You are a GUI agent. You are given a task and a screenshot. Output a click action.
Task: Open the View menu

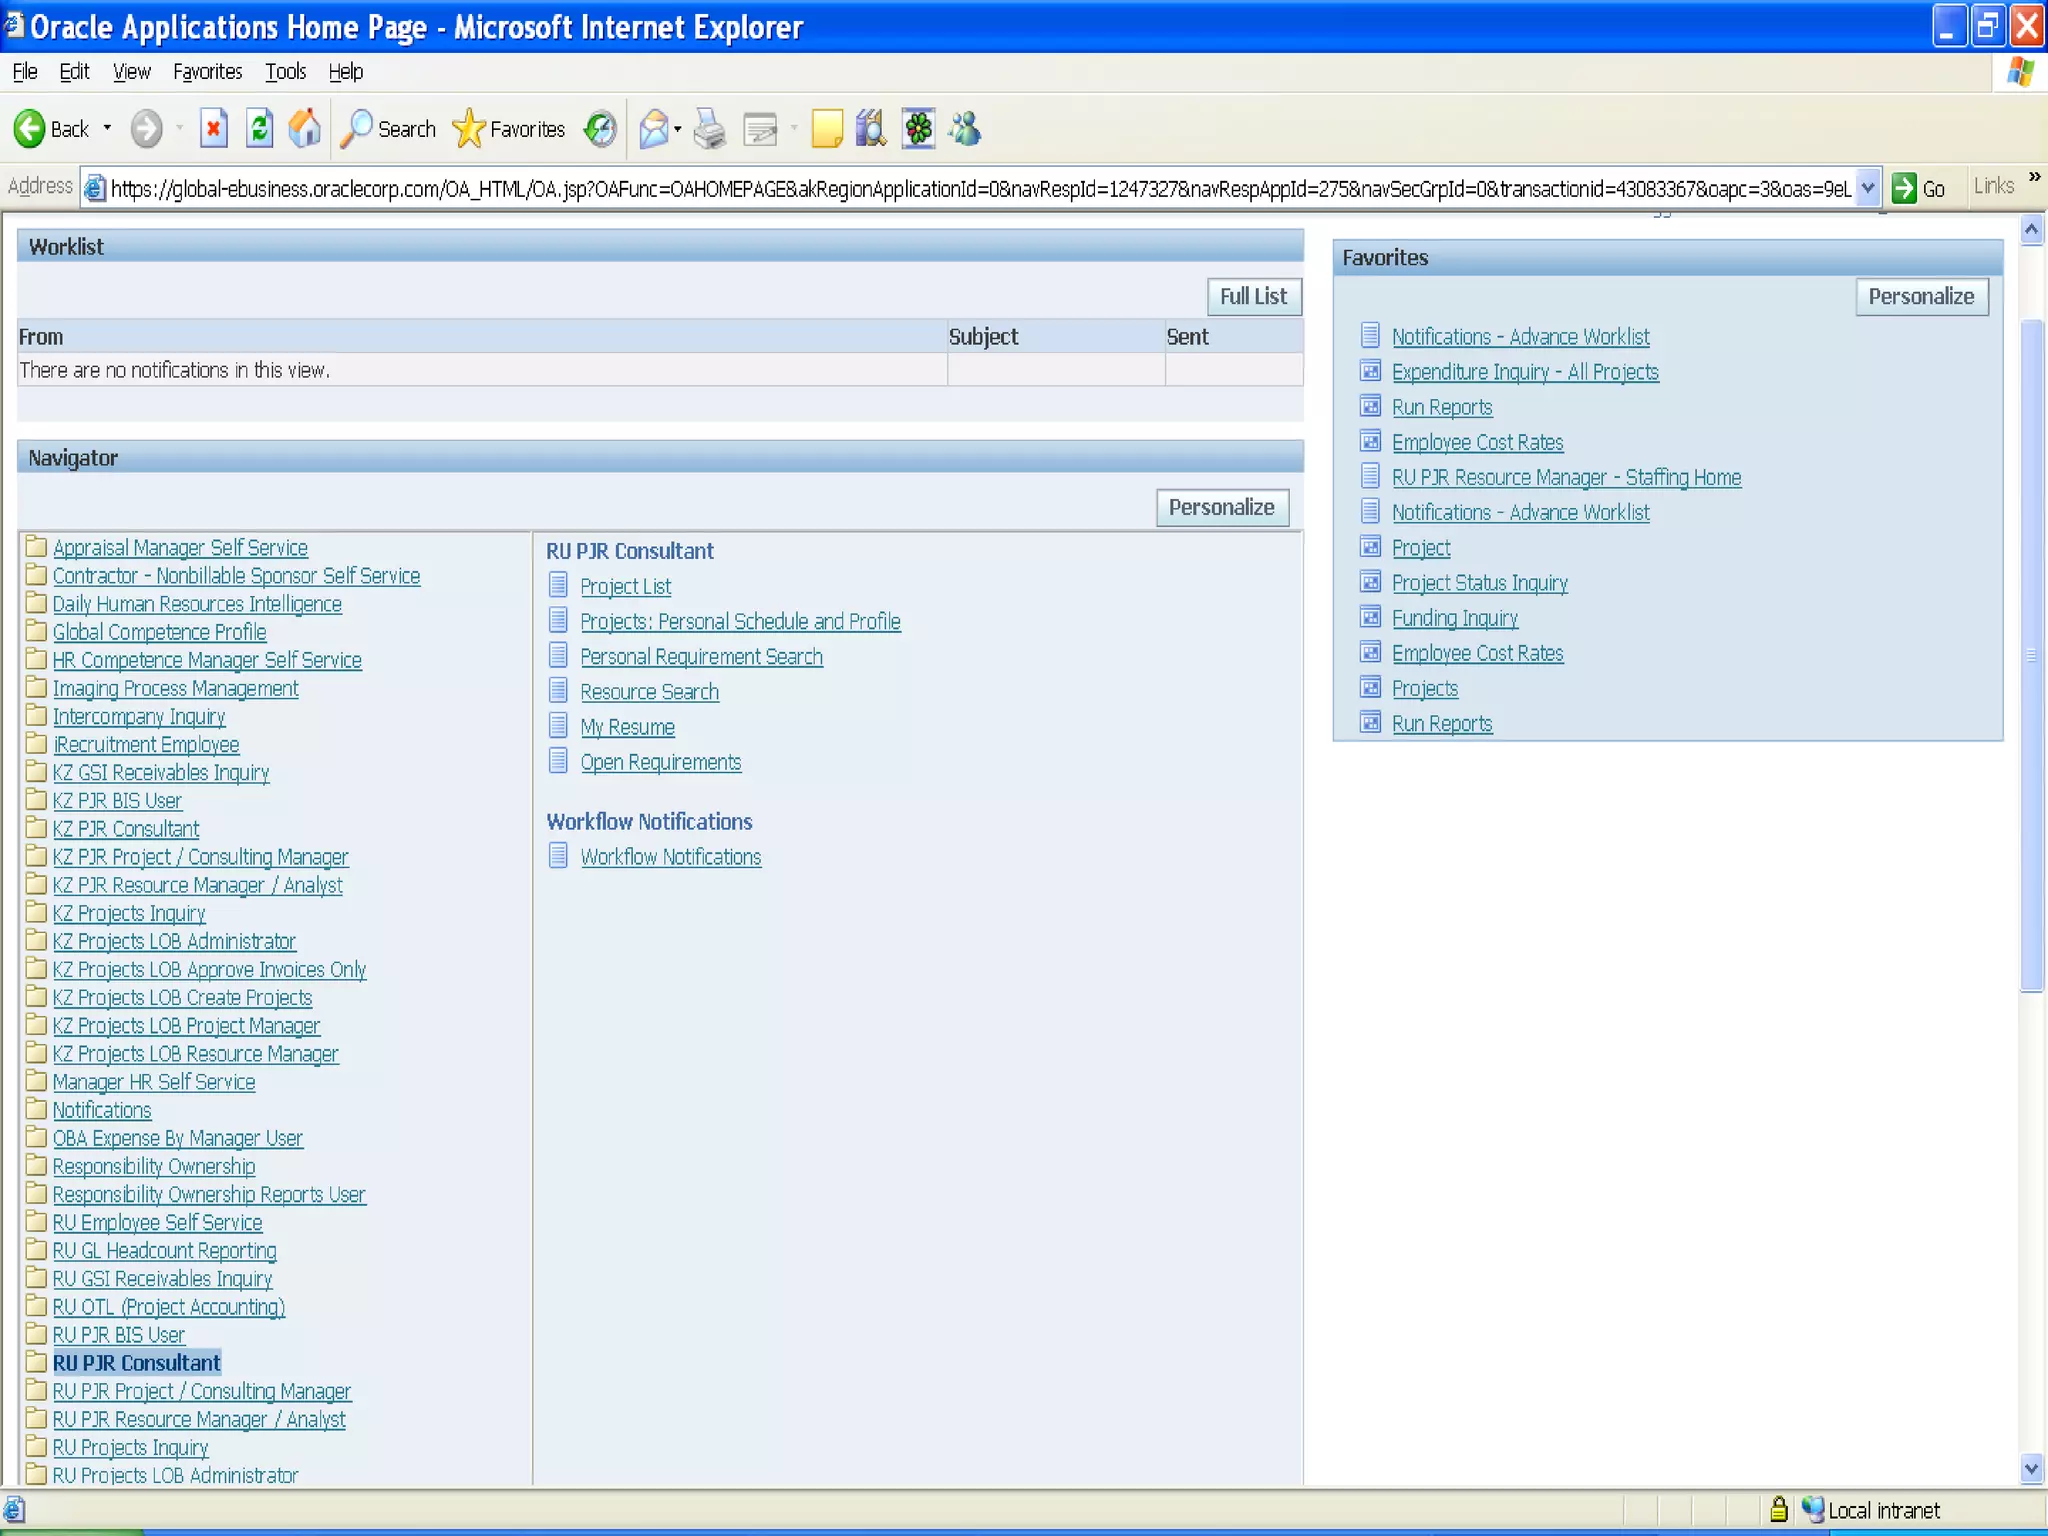point(131,72)
